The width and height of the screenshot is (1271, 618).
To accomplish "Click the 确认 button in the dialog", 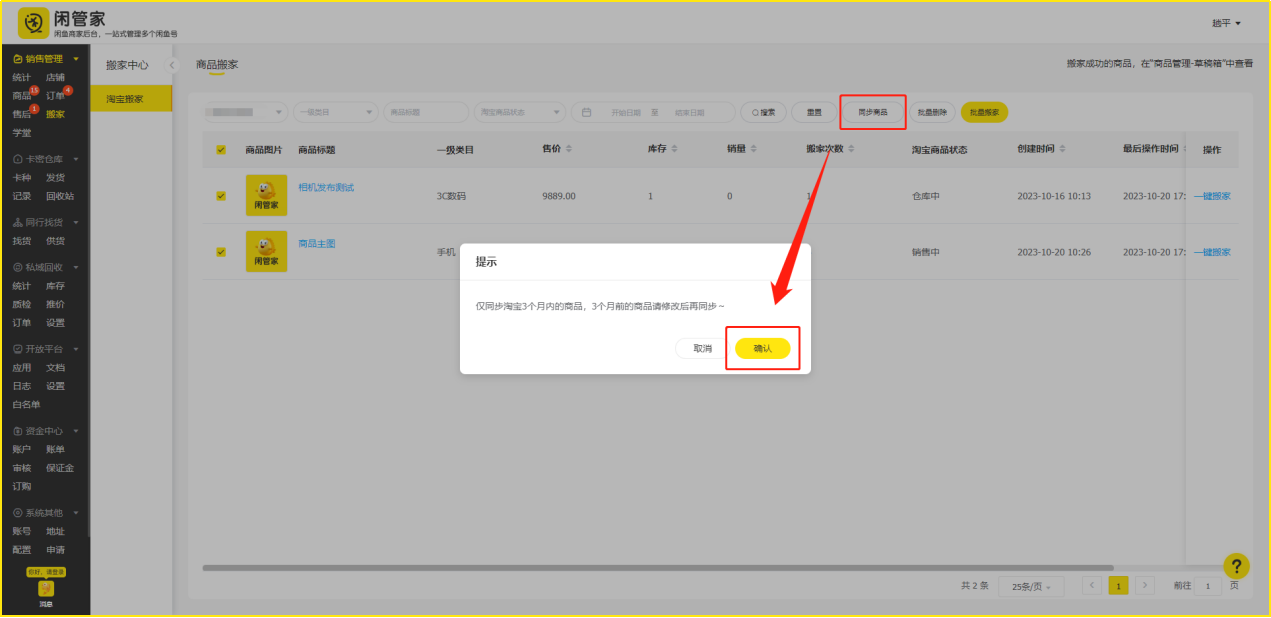I will pyautogui.click(x=762, y=348).
